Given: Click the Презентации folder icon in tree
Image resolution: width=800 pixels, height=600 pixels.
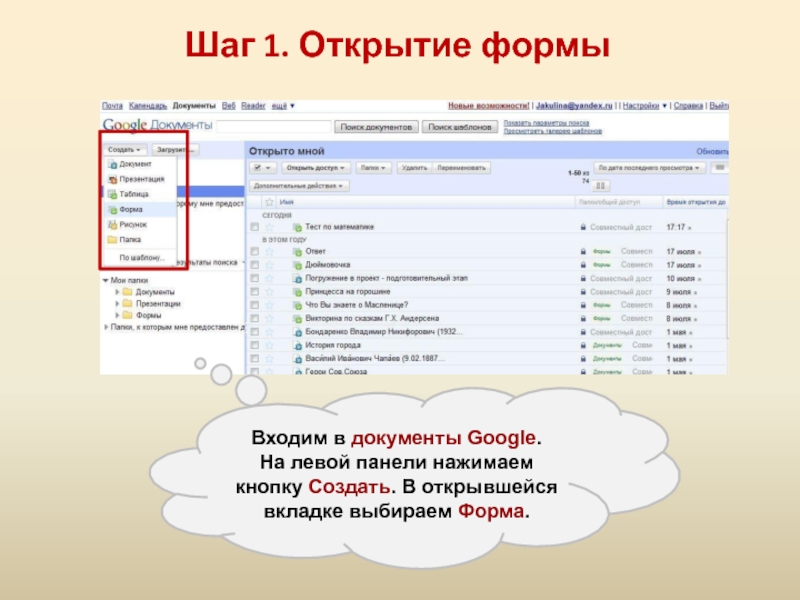Looking at the screenshot, I should click(x=128, y=304).
